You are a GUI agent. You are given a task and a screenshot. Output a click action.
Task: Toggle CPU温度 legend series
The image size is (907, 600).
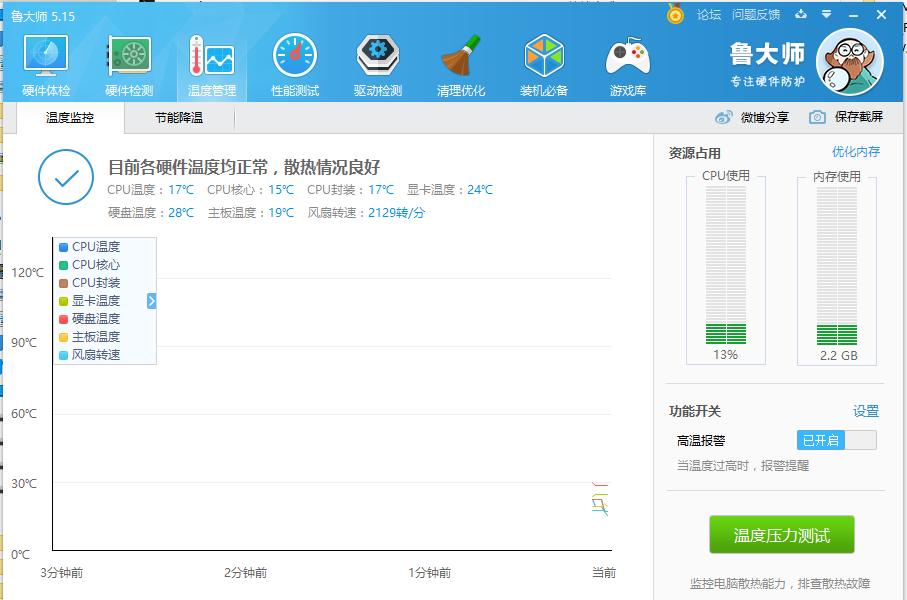click(90, 246)
